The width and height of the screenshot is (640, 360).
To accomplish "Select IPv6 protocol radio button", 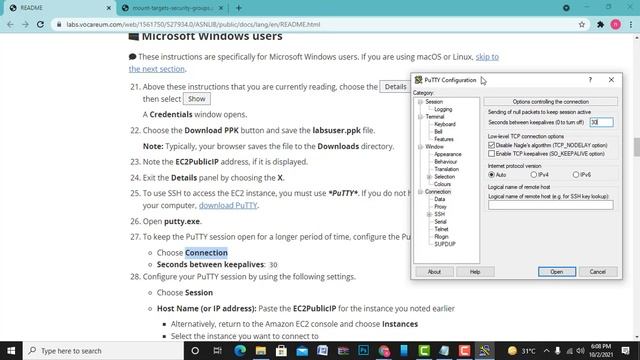I will (x=576, y=174).
